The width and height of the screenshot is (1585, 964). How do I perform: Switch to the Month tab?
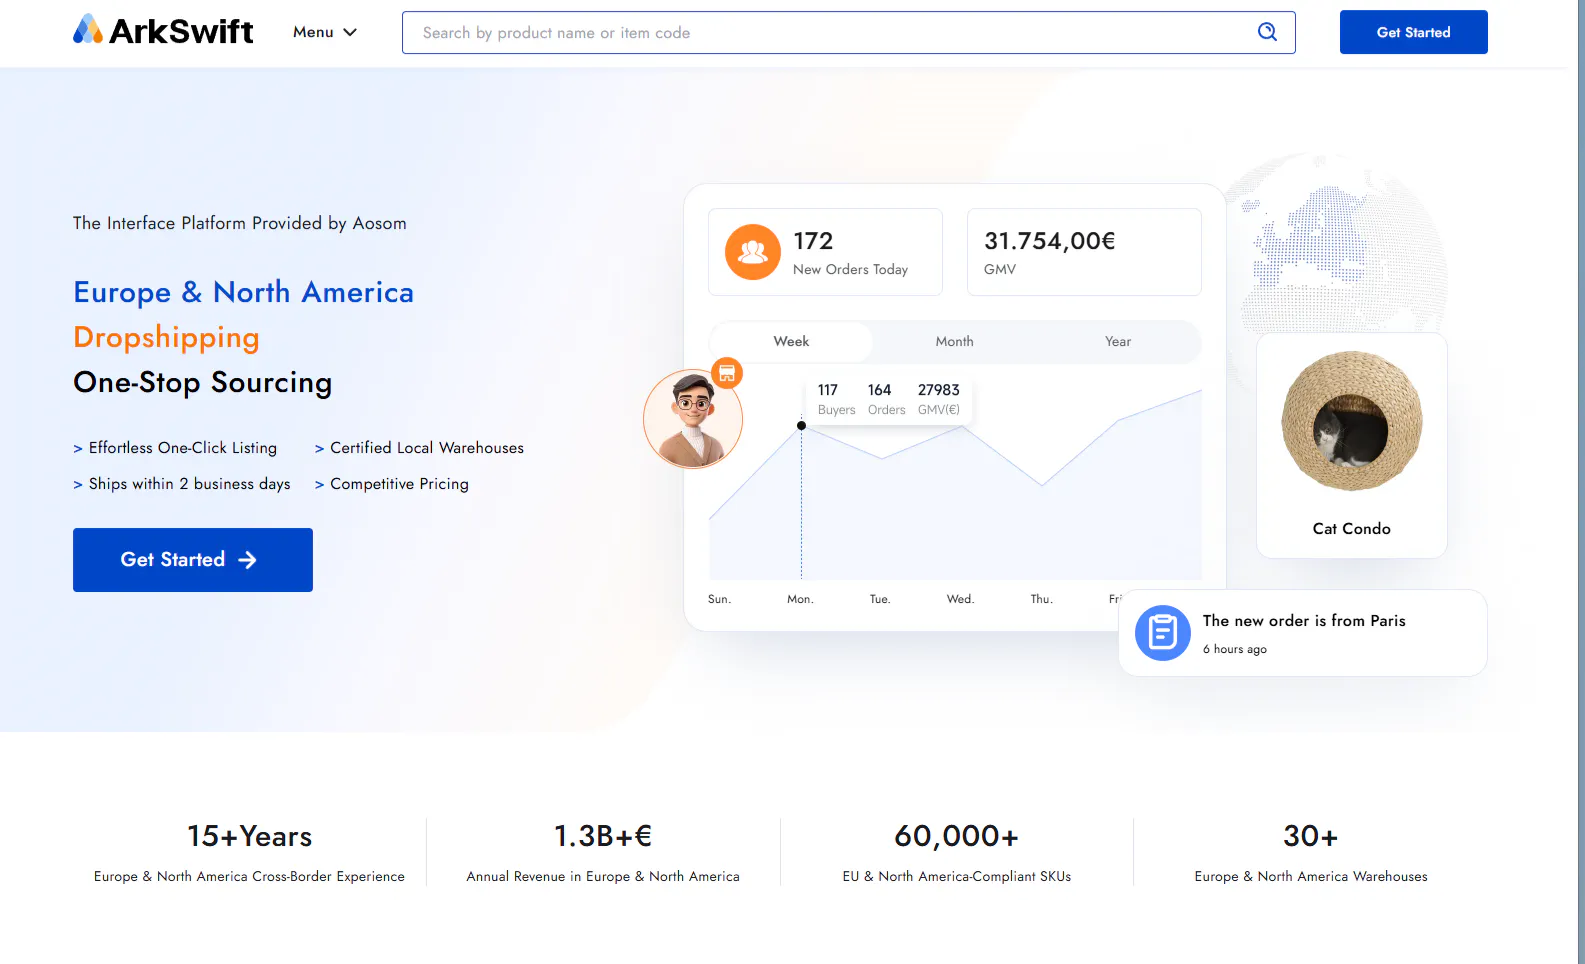click(955, 342)
